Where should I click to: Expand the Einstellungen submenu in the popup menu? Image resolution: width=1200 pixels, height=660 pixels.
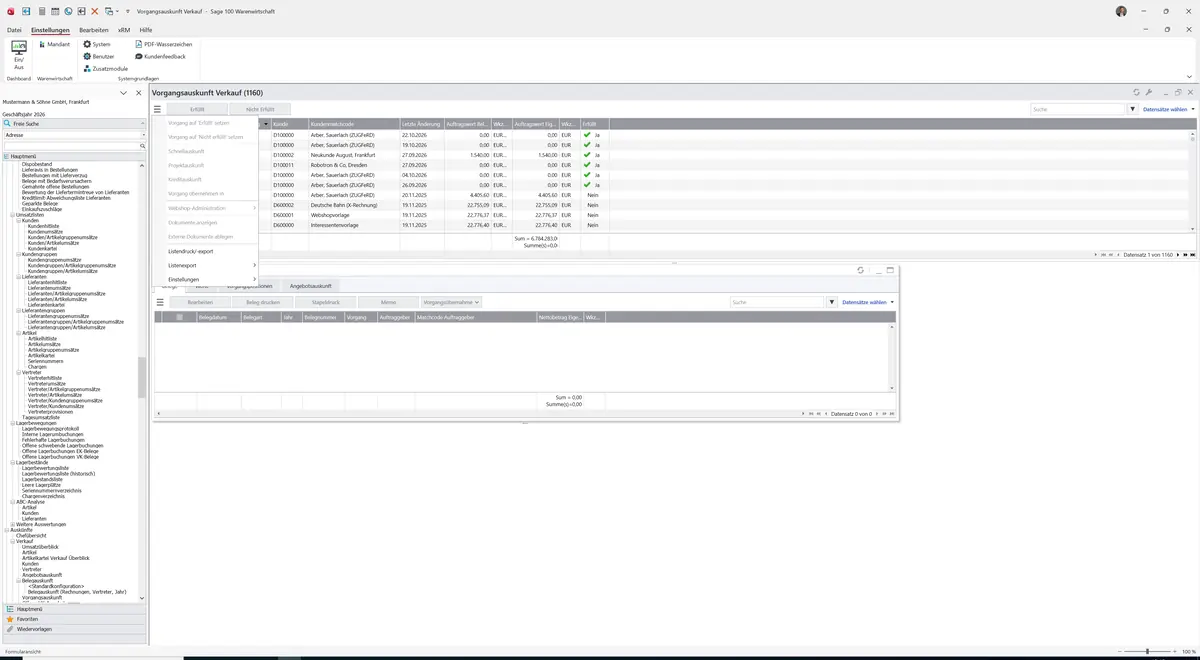pyautogui.click(x=211, y=279)
